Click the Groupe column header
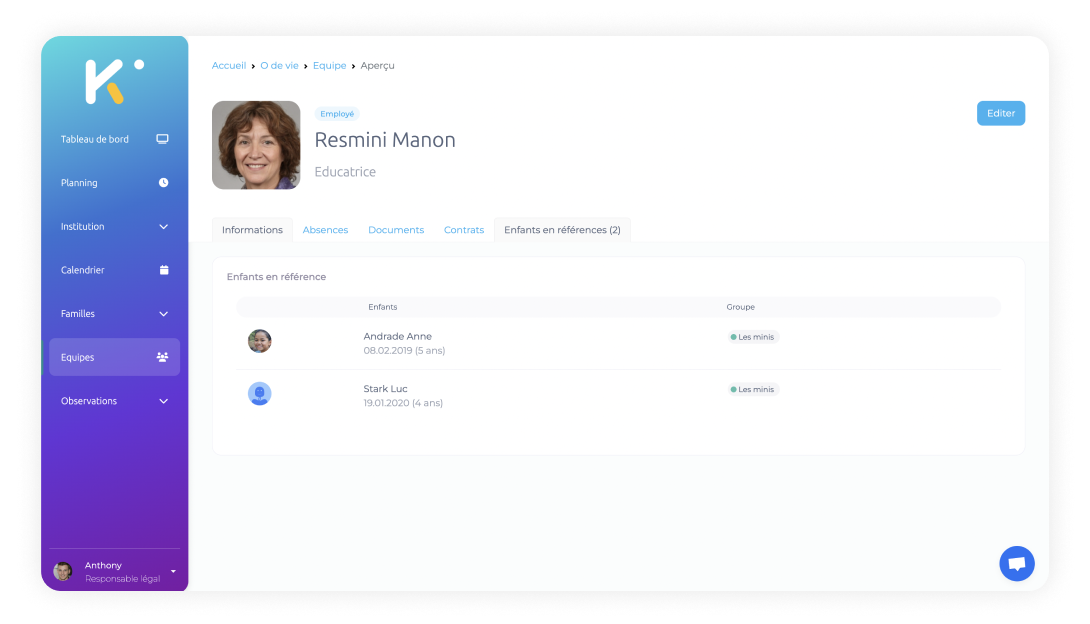Image resolution: width=1090 pixels, height=624 pixels. [x=740, y=307]
